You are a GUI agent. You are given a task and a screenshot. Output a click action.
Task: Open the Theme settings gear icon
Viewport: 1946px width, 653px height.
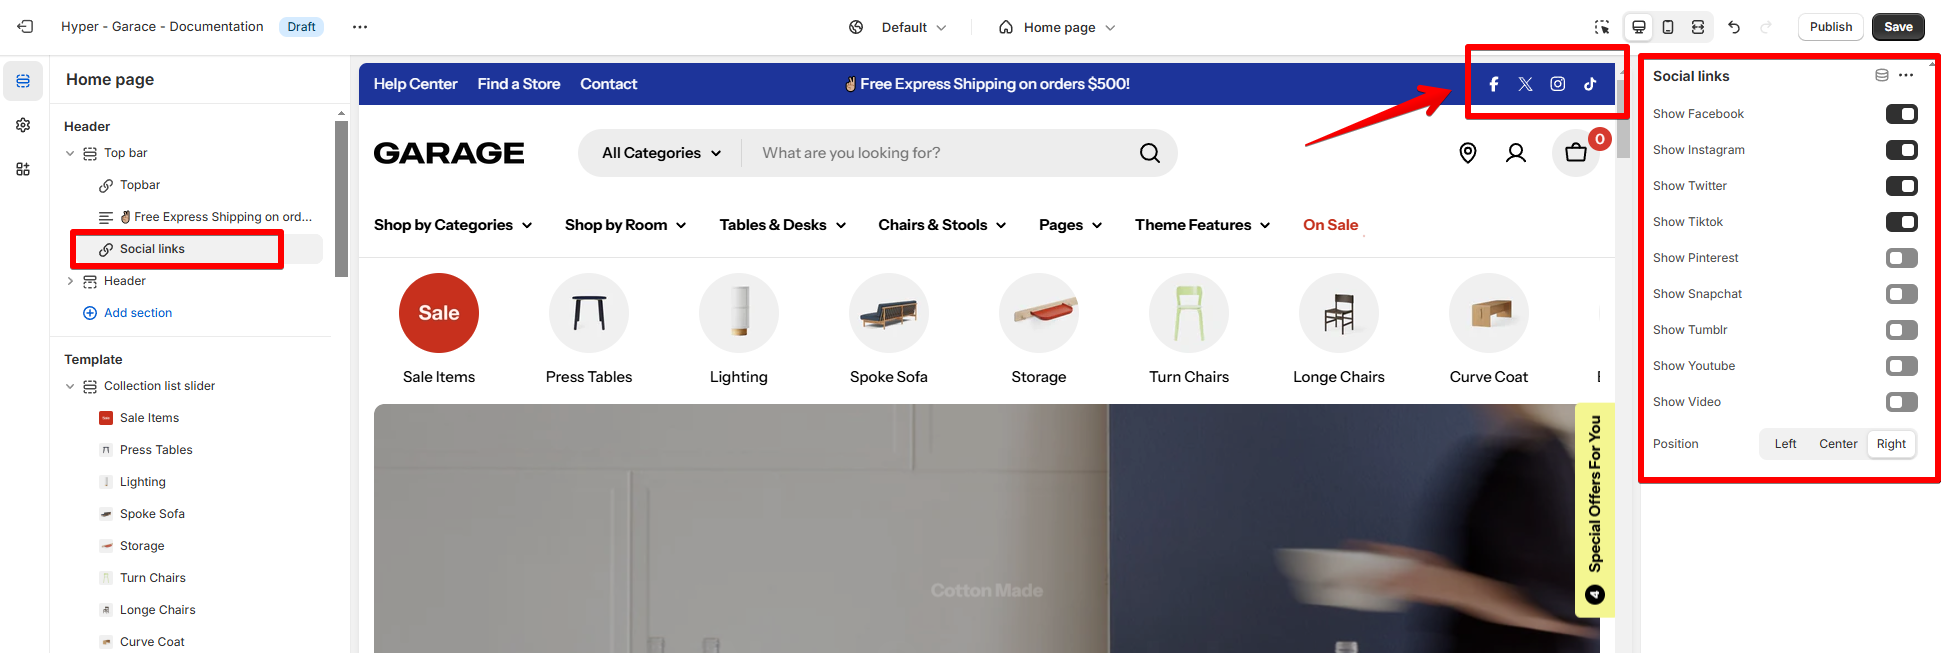click(23, 125)
